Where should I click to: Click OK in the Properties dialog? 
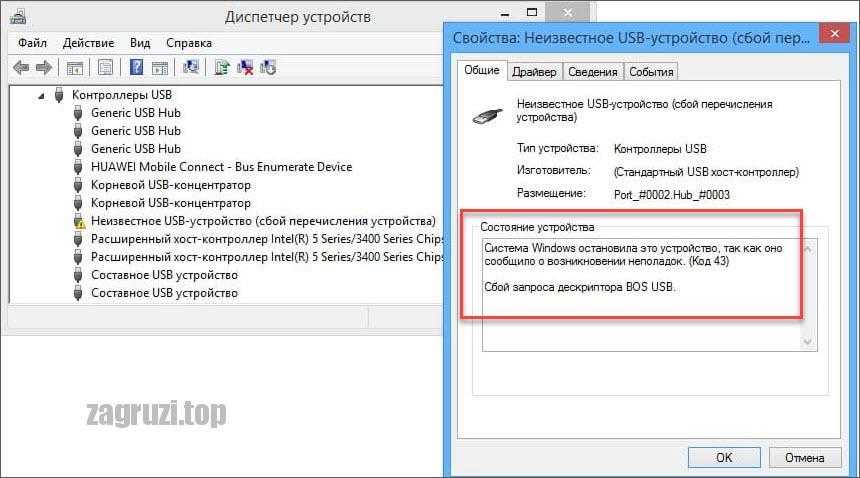pos(724,458)
